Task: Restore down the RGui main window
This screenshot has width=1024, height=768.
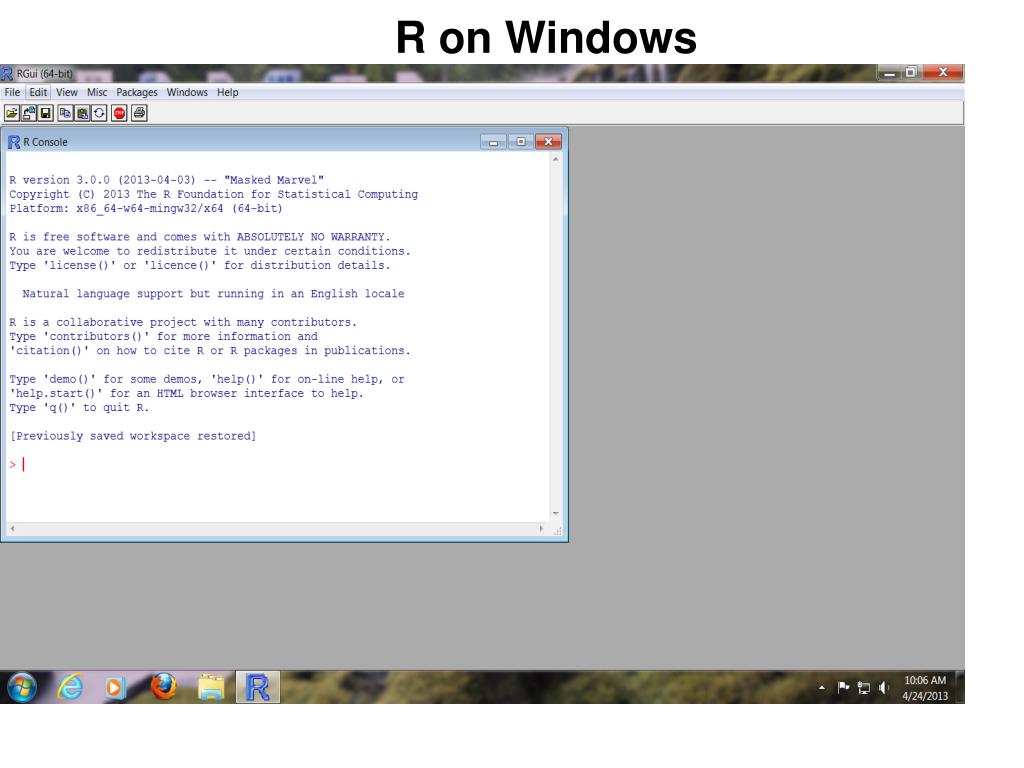Action: 911,72
